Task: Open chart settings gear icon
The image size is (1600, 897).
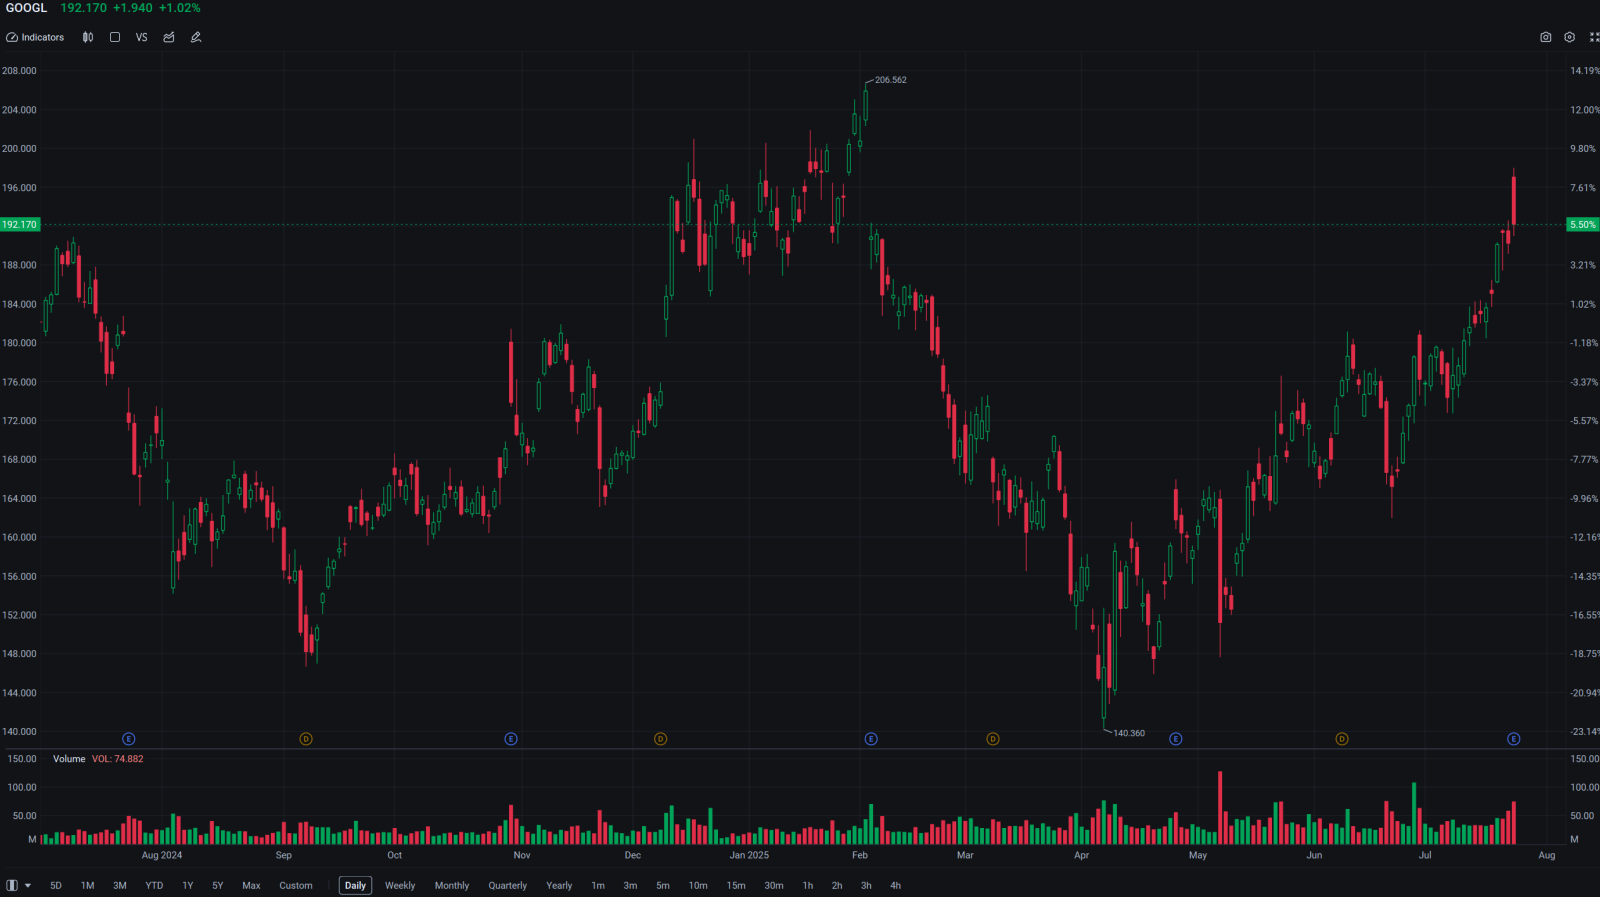Action: 1569,37
